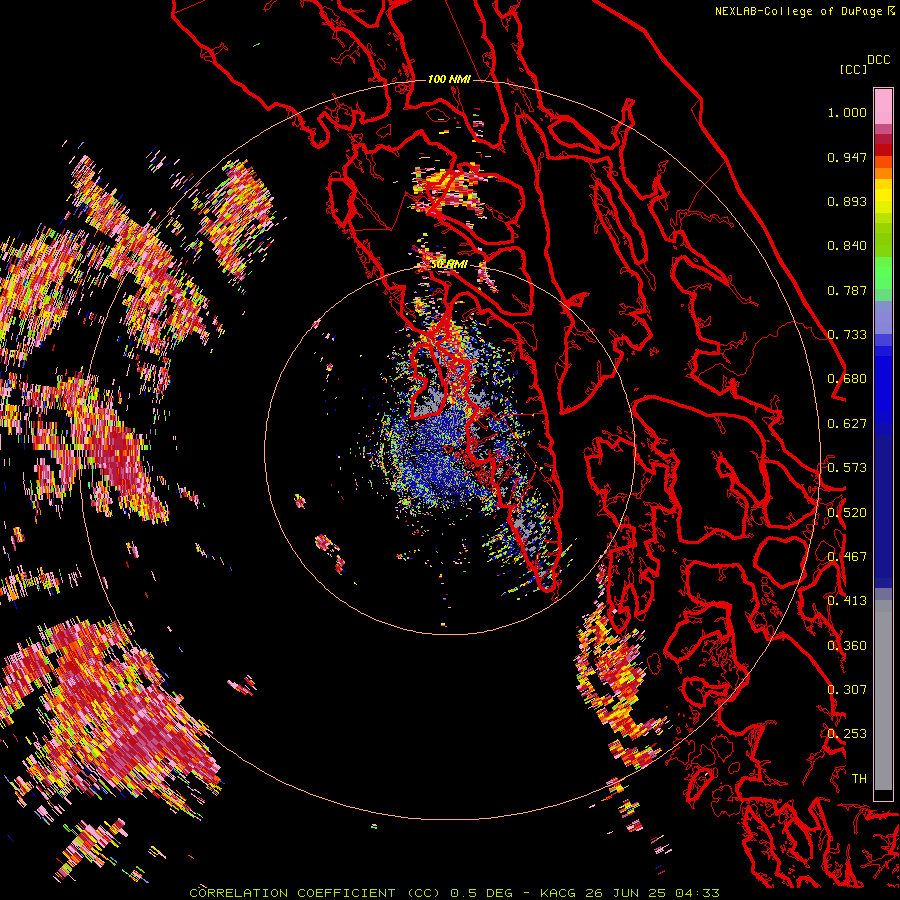Click the TH threshold label

point(859,779)
